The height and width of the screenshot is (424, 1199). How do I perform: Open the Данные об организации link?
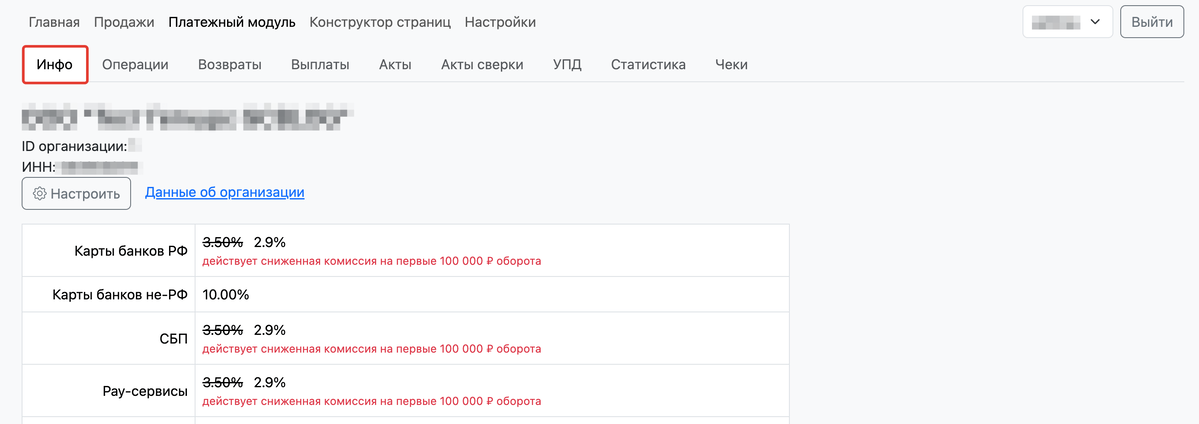pos(224,192)
